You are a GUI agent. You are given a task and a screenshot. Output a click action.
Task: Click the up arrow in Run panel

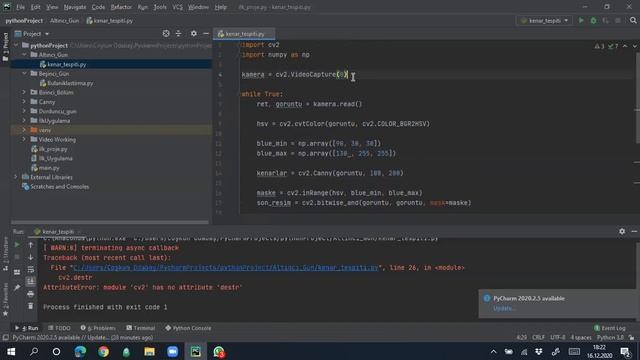pyautogui.click(x=31, y=244)
